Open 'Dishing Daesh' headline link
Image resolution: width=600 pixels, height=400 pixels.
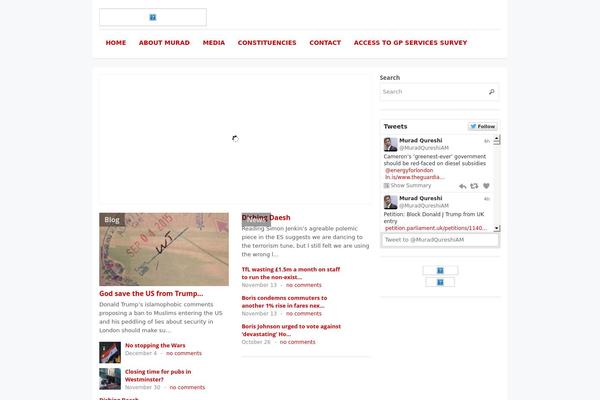coord(266,217)
